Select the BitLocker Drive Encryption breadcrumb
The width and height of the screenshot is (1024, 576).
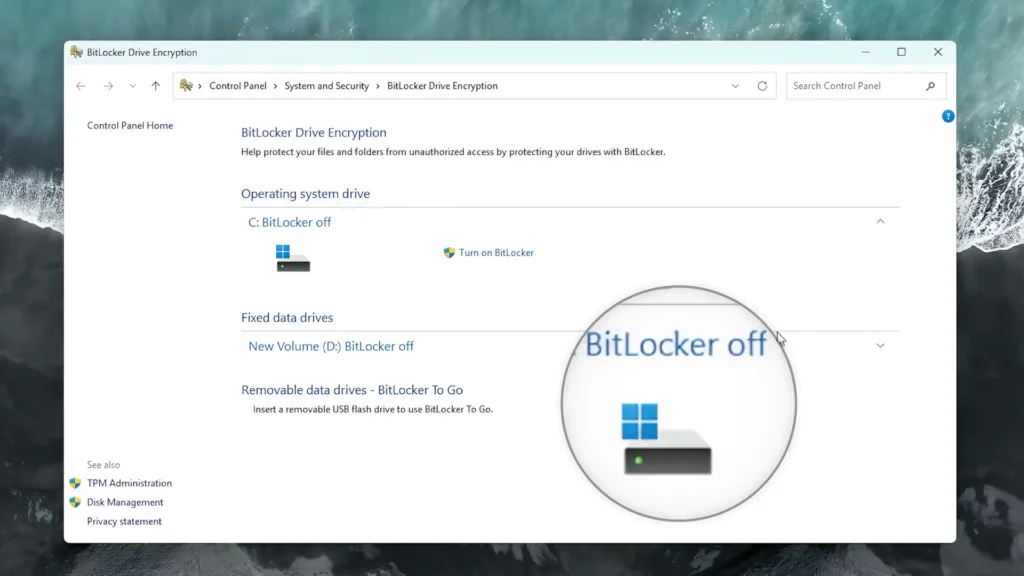pos(442,86)
